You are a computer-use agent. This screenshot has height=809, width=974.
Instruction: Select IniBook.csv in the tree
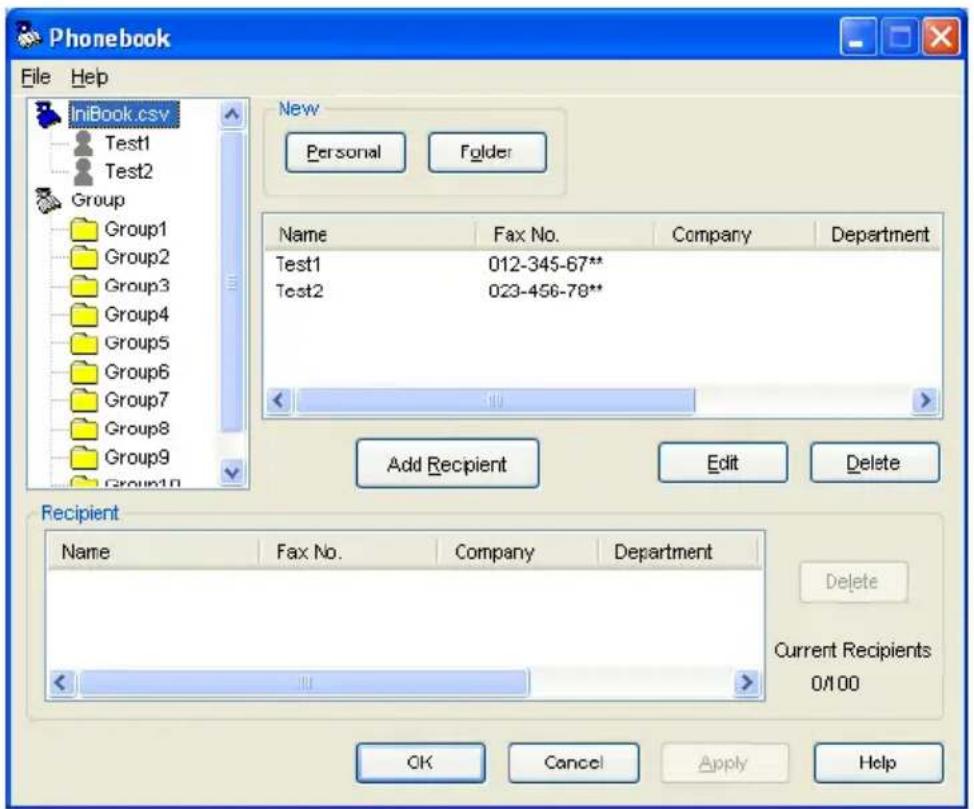pos(124,114)
